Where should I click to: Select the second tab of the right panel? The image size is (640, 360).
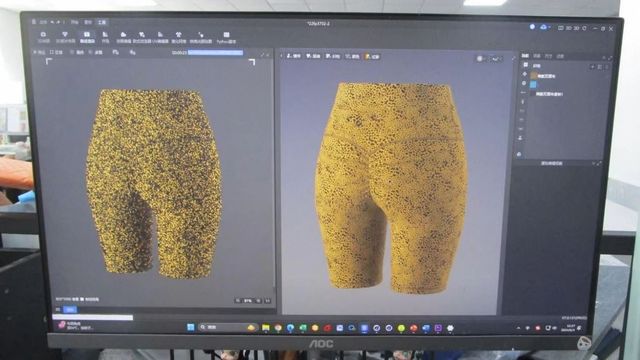537,56
